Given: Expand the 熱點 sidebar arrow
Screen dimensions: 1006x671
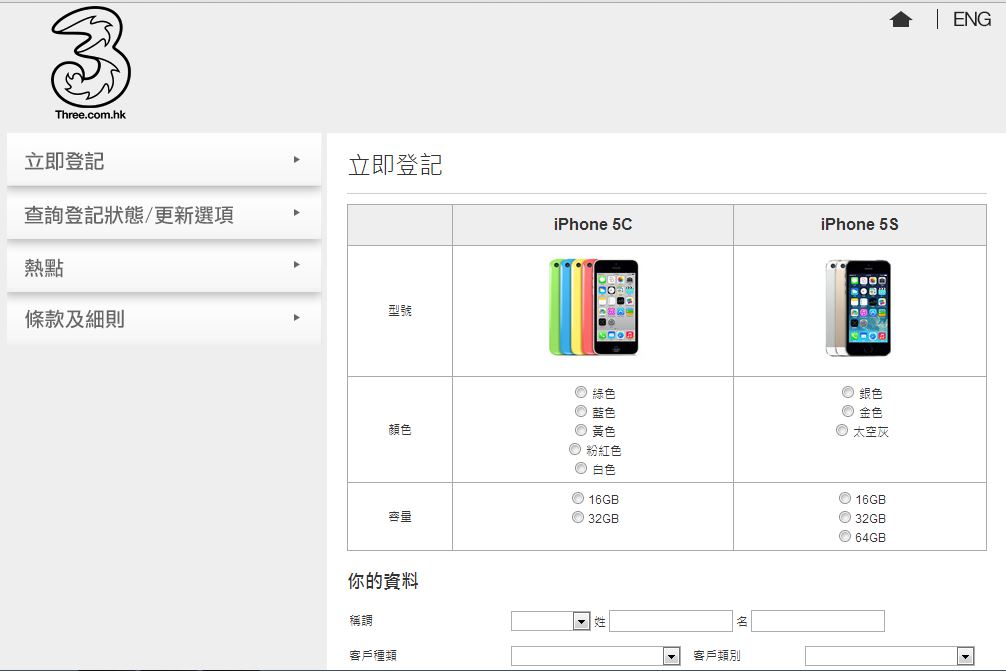Looking at the screenshot, I should click(x=297, y=265).
